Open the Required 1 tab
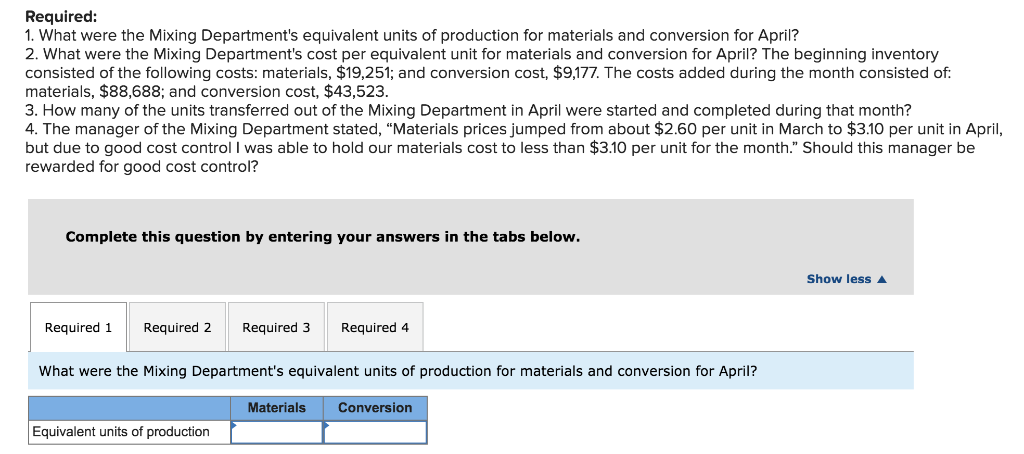The image size is (1024, 454). click(x=78, y=327)
